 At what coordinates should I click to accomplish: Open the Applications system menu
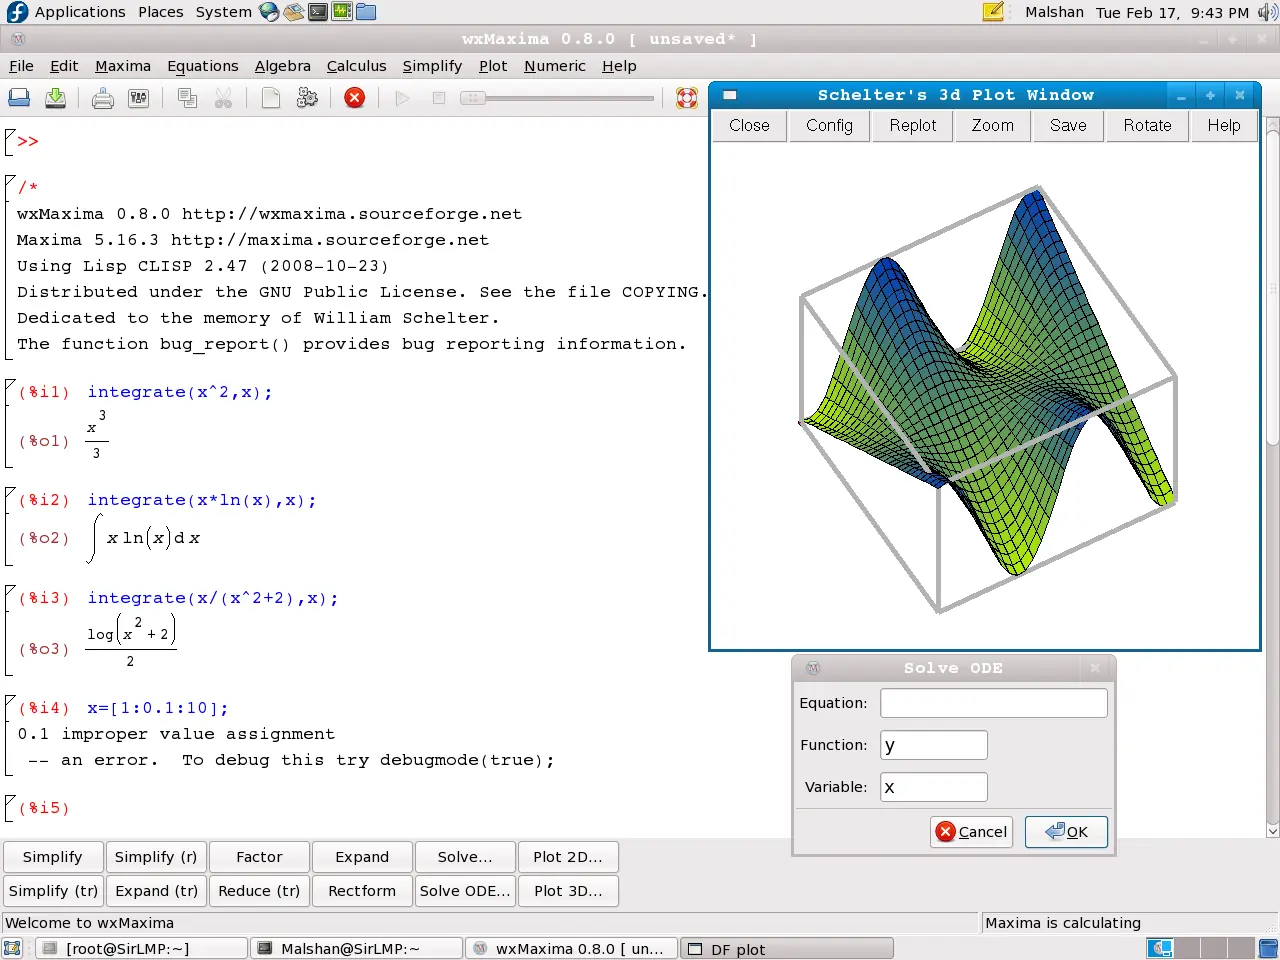coord(80,12)
